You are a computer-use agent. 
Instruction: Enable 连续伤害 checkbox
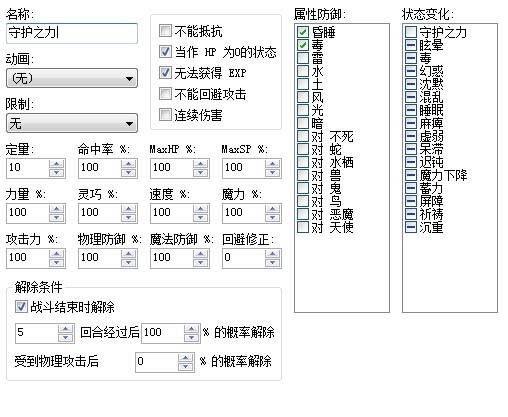pyautogui.click(x=165, y=115)
